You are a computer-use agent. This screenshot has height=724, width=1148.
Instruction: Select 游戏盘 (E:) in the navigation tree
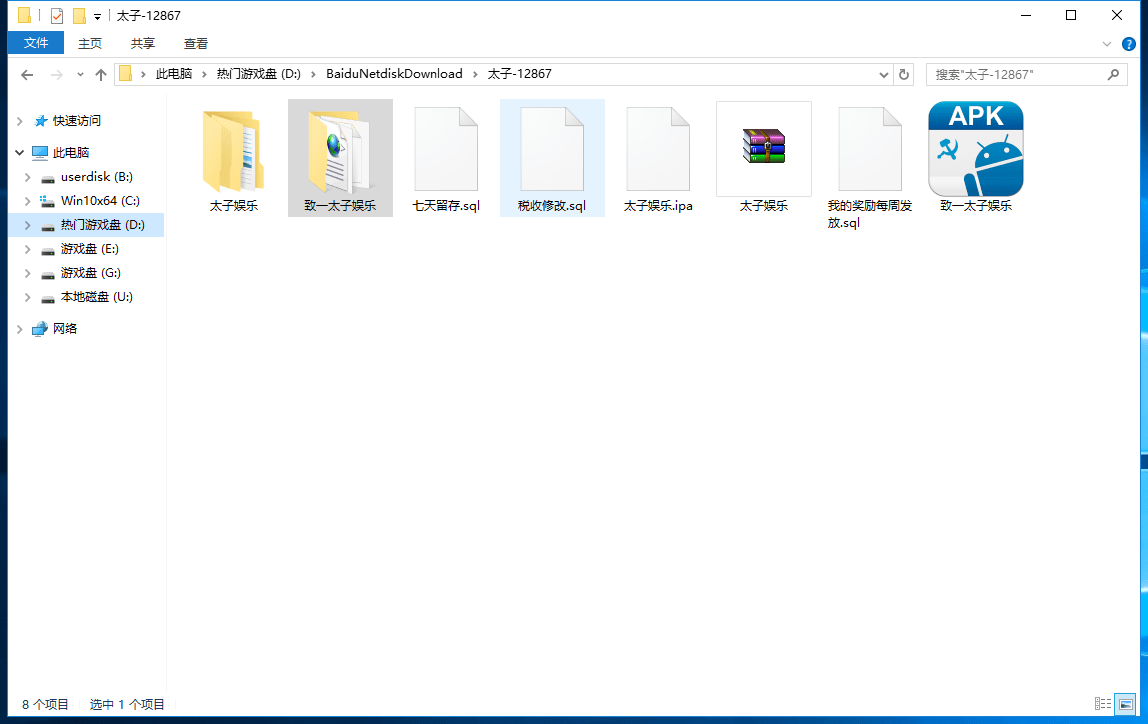pos(89,249)
